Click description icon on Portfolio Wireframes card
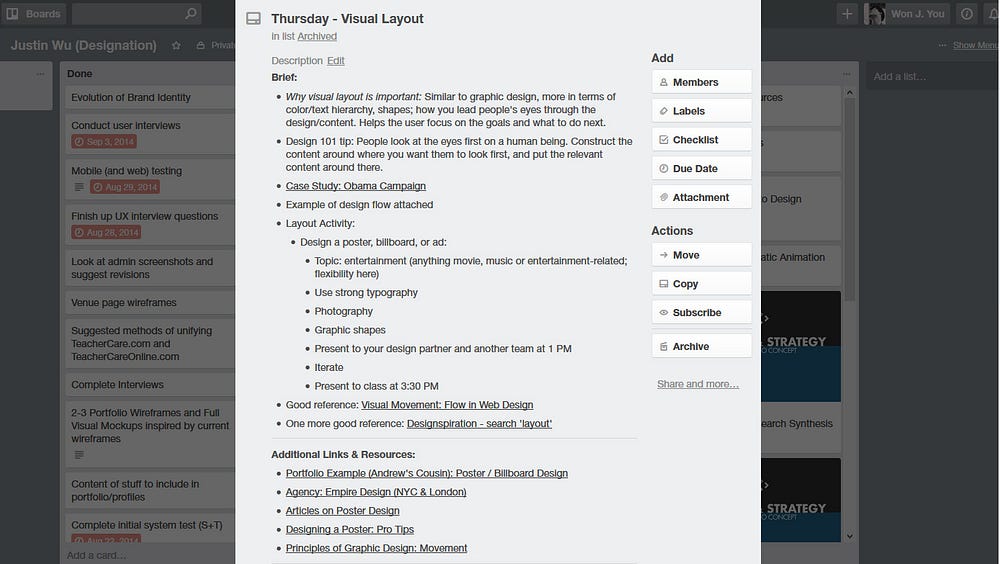 point(79,455)
